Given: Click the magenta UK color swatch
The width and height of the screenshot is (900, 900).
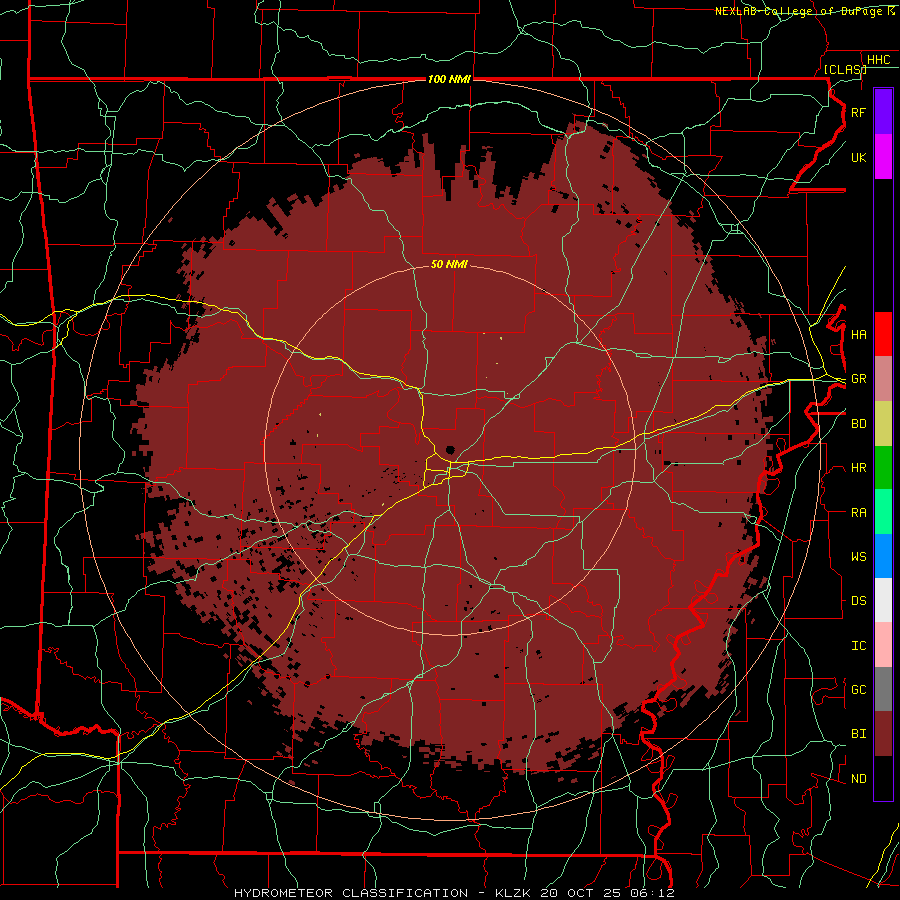Looking at the screenshot, I should pyautogui.click(x=883, y=157).
